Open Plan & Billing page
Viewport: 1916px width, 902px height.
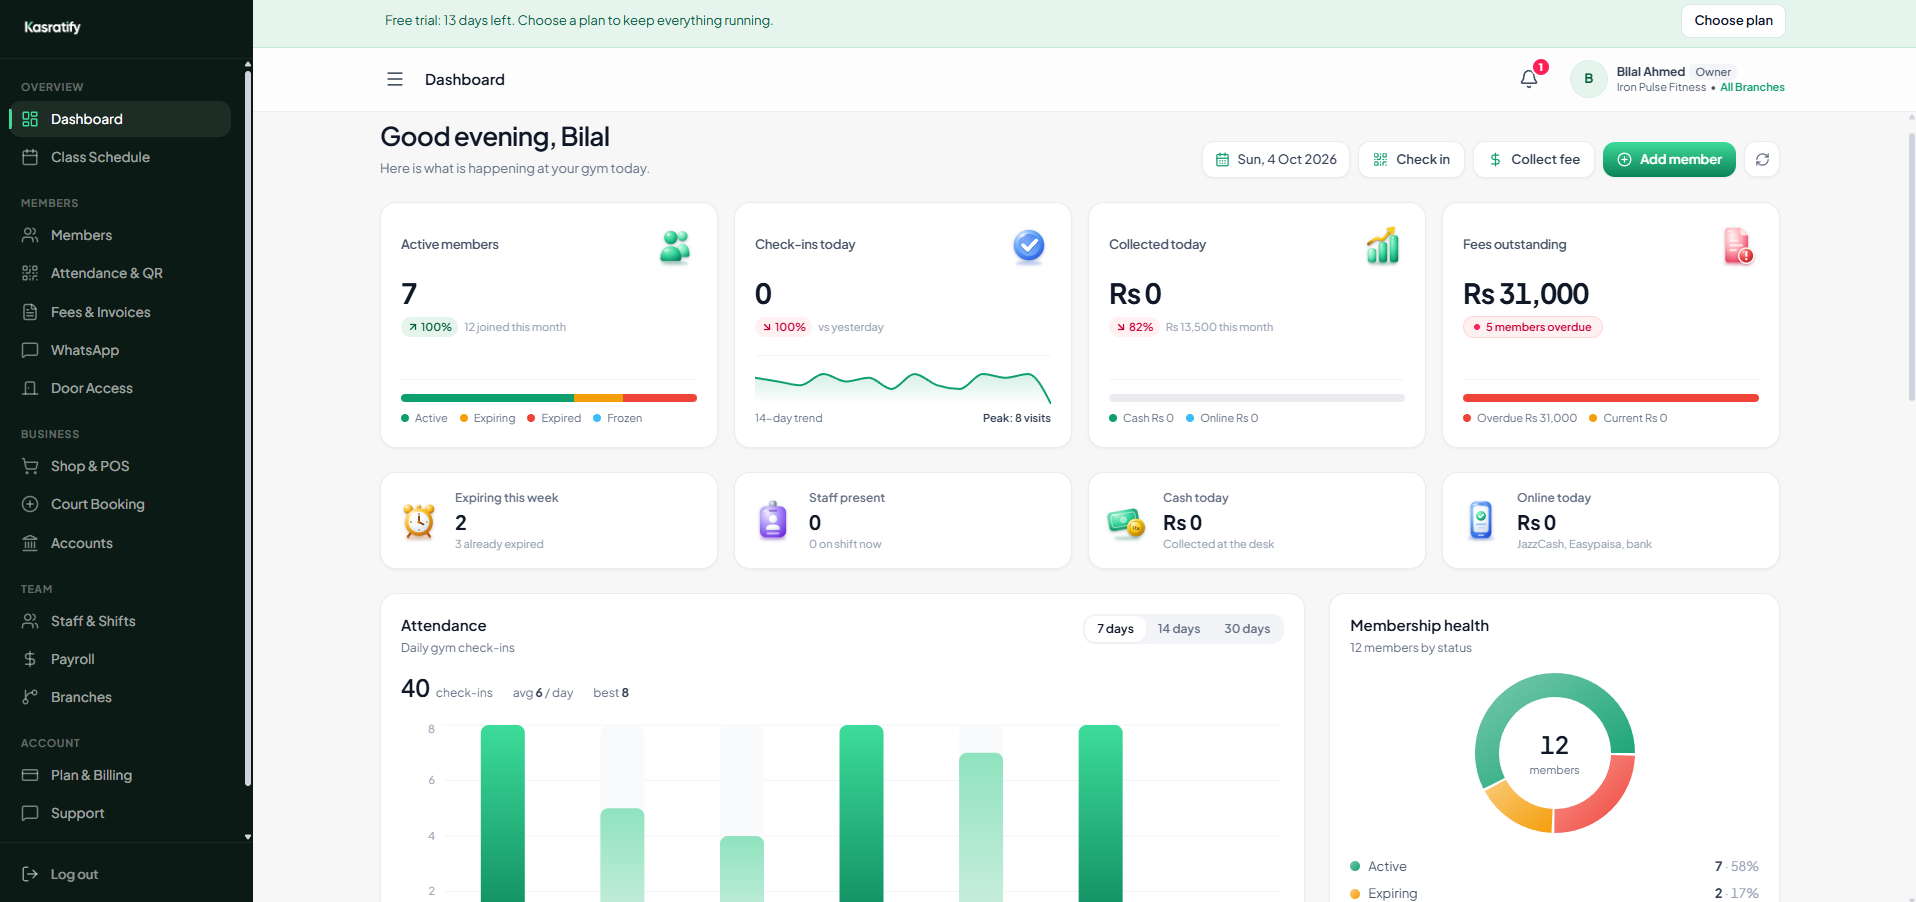(120, 775)
